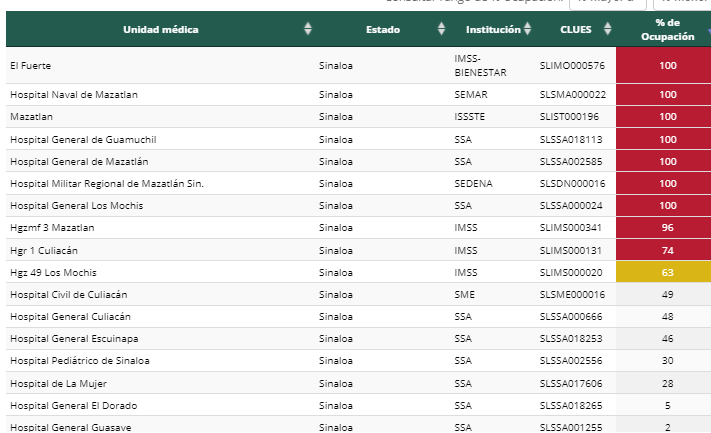This screenshot has height=433, width=711.
Task: Click the IMSS-BIENESTAR institution cell
Action: tap(480, 65)
